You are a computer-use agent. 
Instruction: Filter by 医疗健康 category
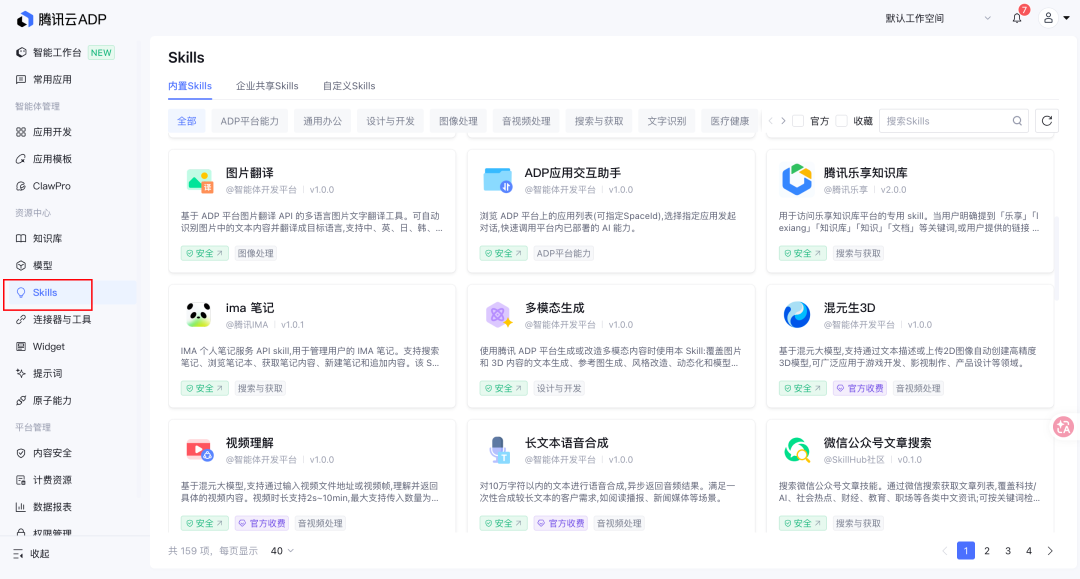[730, 121]
